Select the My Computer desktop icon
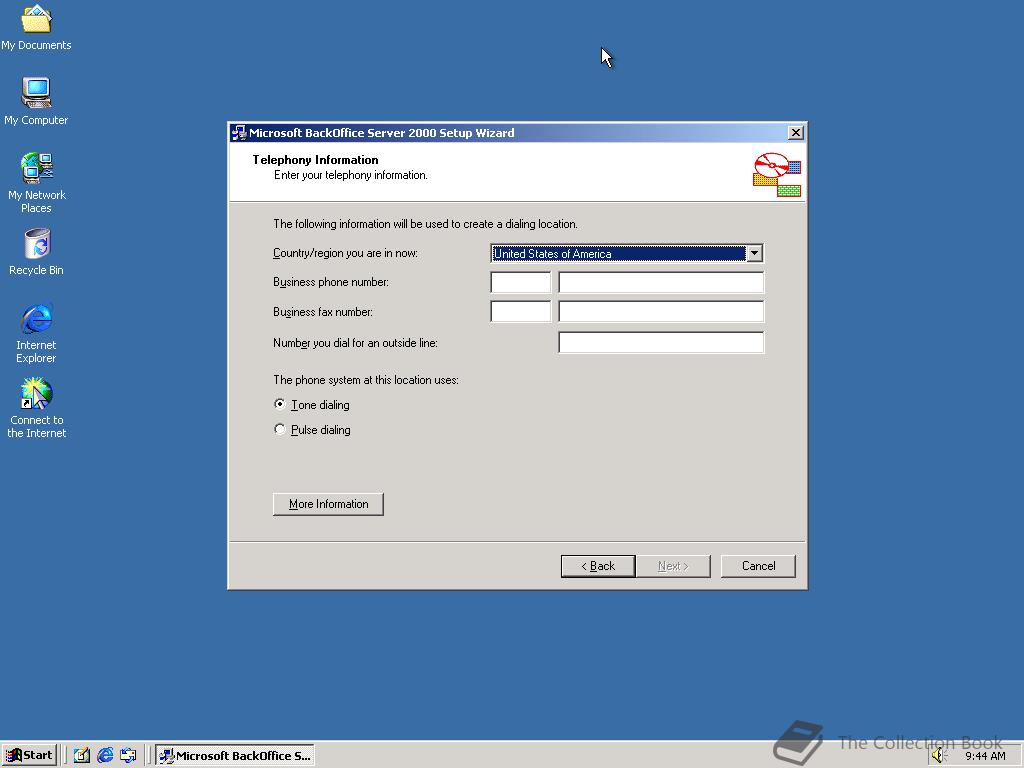The height and width of the screenshot is (768, 1024). coord(36,101)
